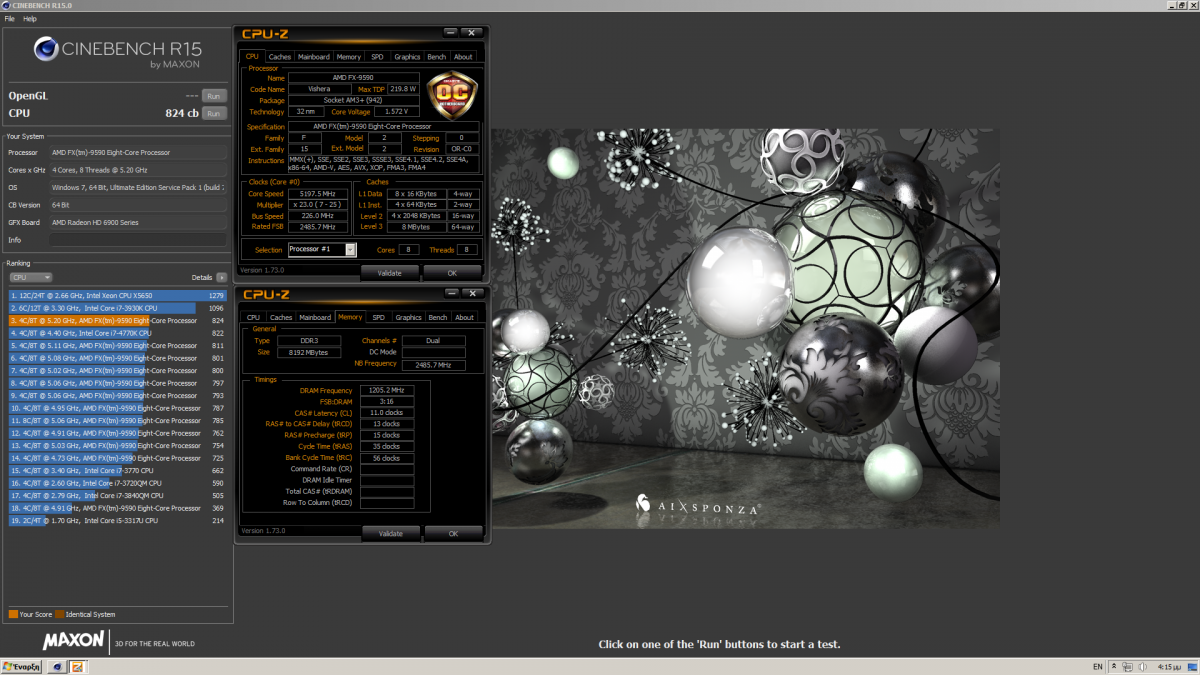Switch to Mainboard tab in upper CPU-Z window
The width and height of the screenshot is (1200, 675).
(x=314, y=57)
